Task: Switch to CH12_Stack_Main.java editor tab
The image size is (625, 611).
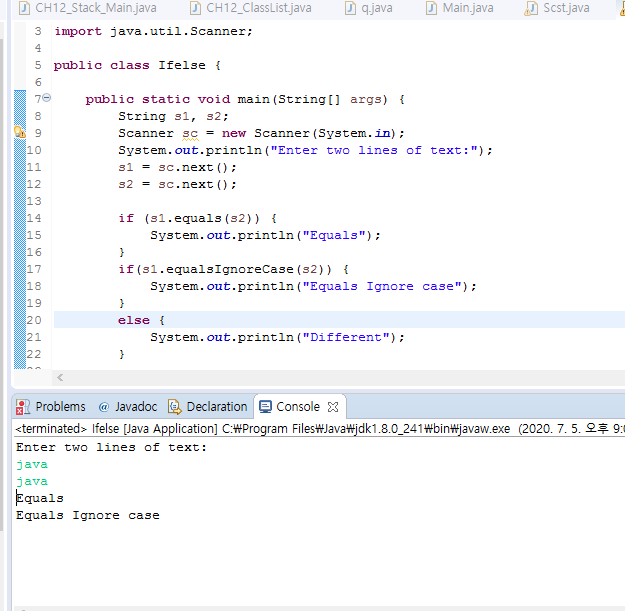Action: [88, 8]
